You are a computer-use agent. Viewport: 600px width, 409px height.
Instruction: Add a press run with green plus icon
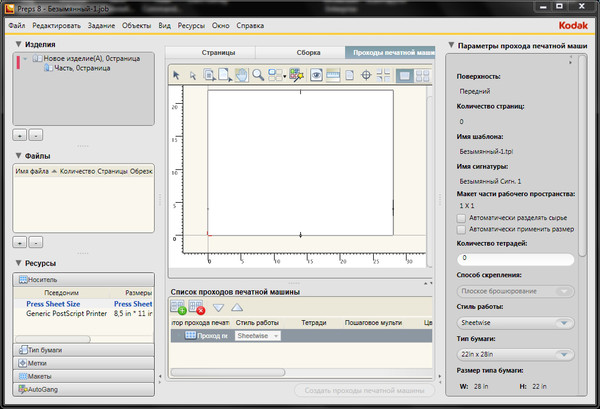click(180, 308)
